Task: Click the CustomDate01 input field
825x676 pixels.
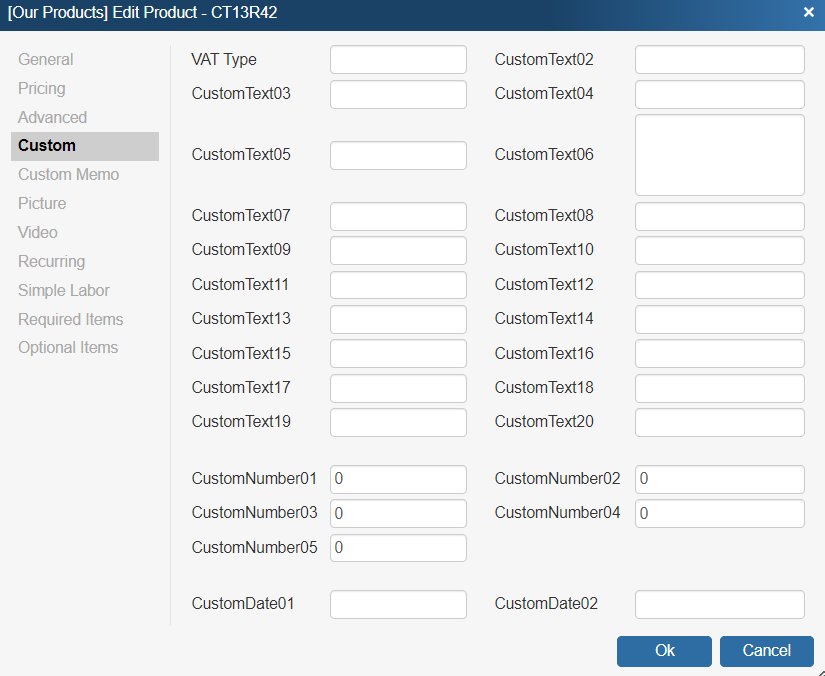Action: (x=398, y=605)
